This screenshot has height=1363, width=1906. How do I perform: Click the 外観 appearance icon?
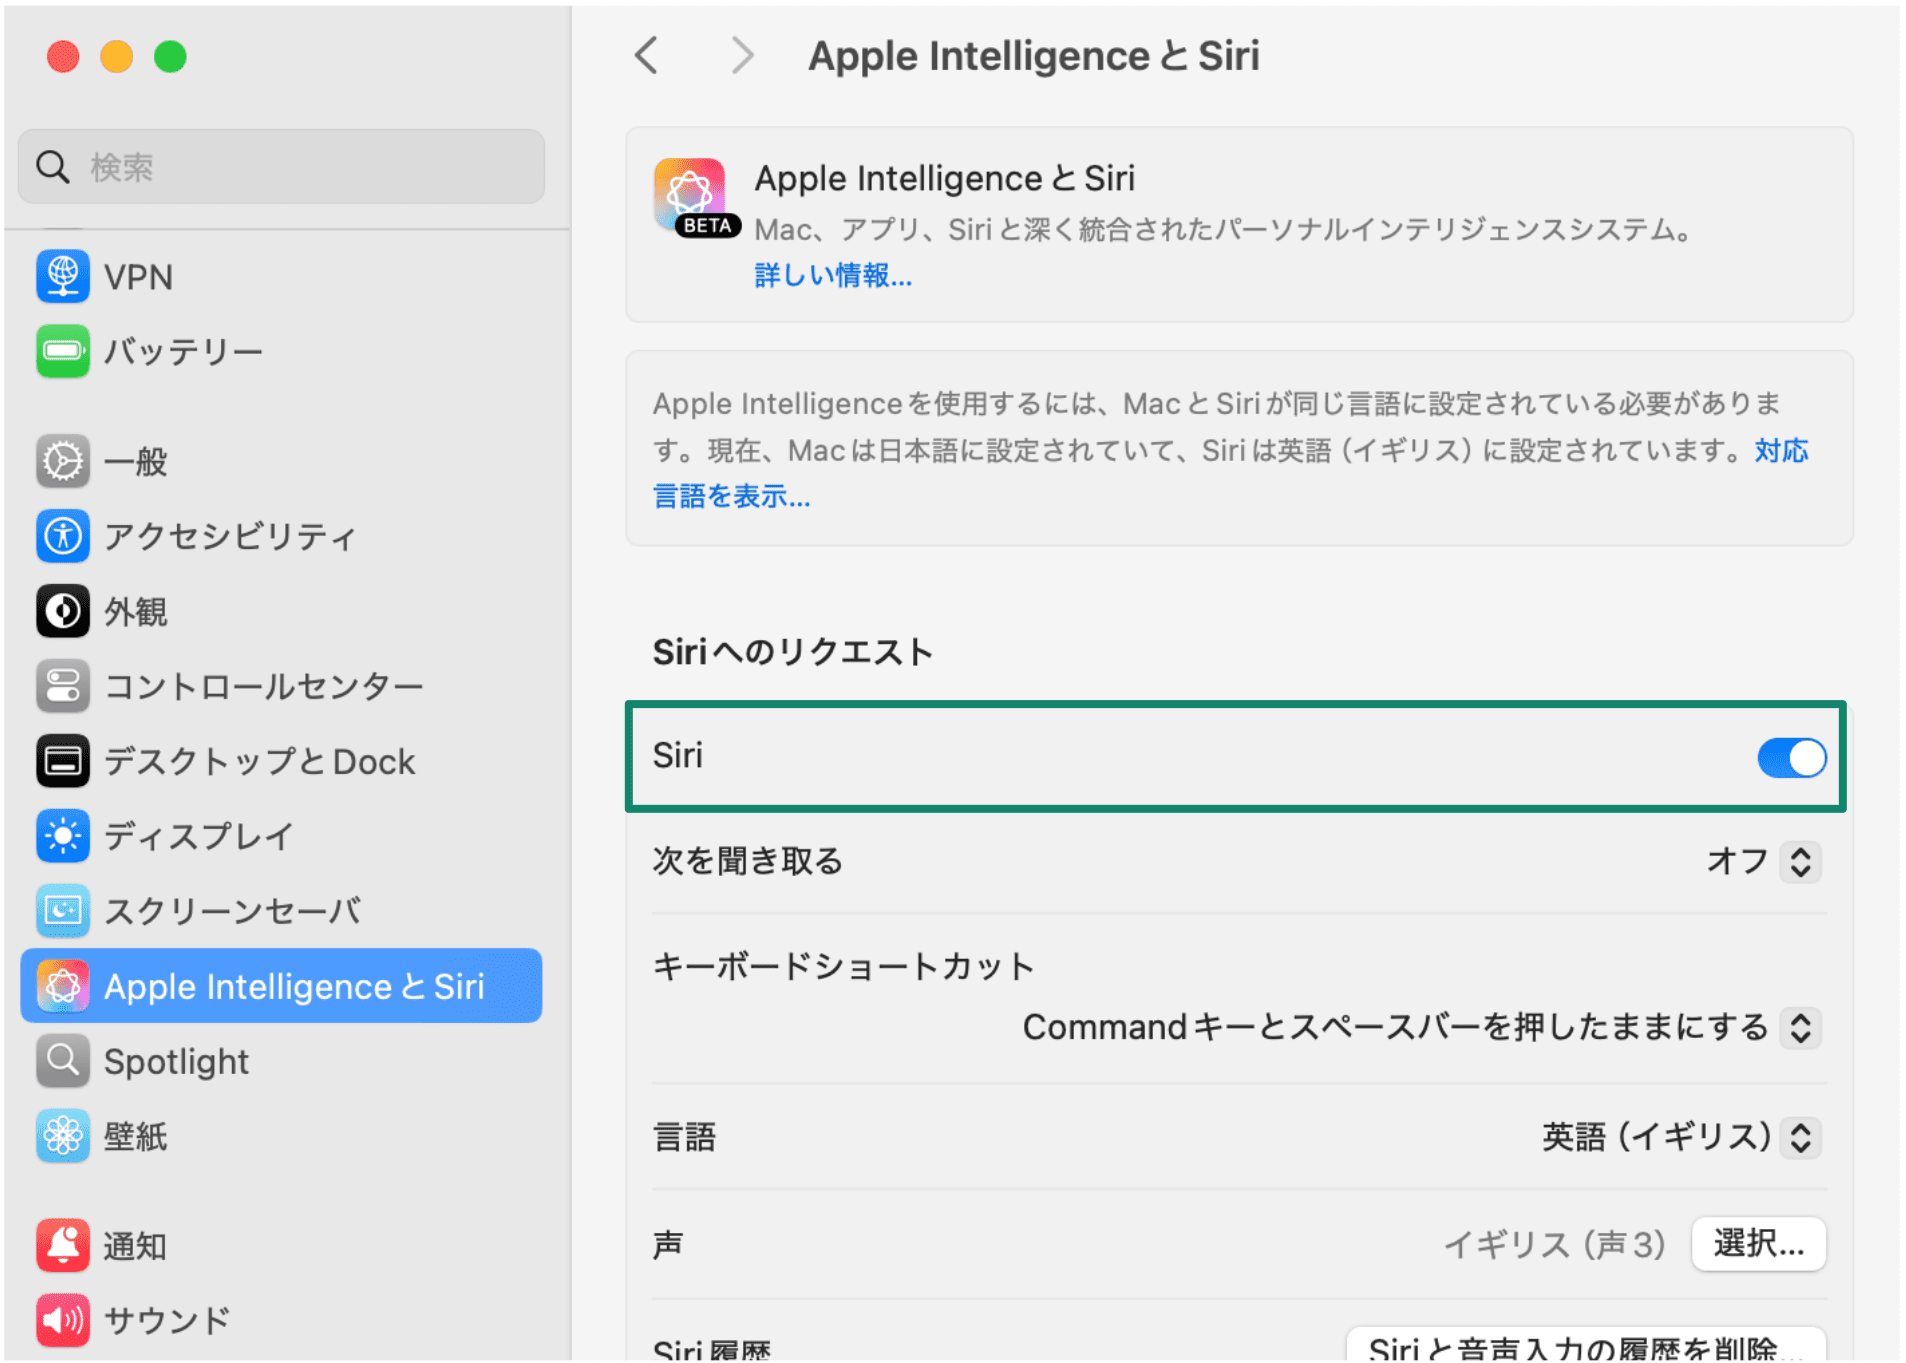[x=62, y=611]
